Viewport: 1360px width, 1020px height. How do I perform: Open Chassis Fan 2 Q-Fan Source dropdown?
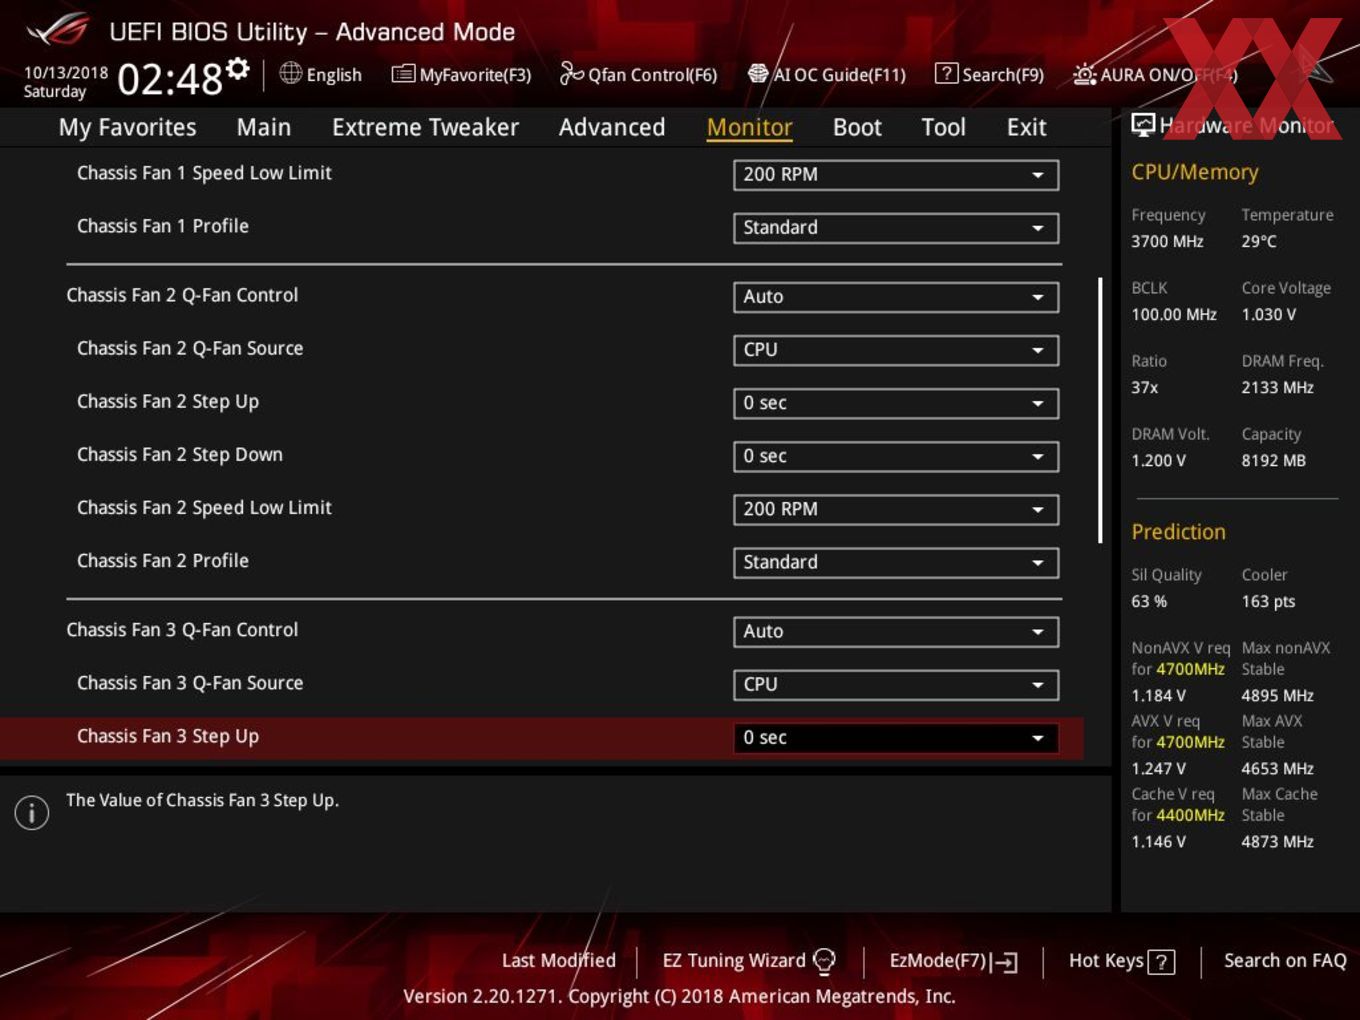tap(896, 350)
